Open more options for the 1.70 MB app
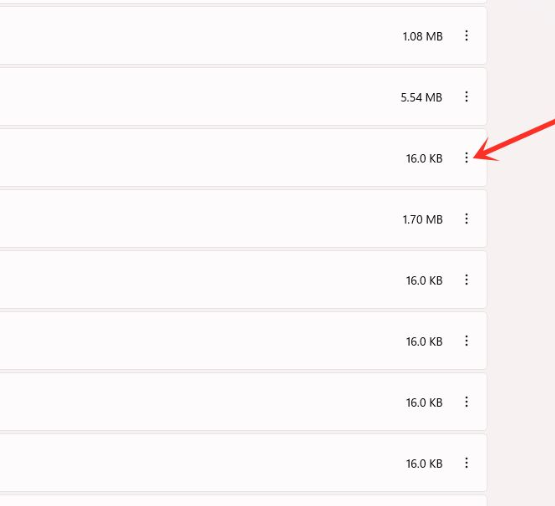 click(466, 219)
